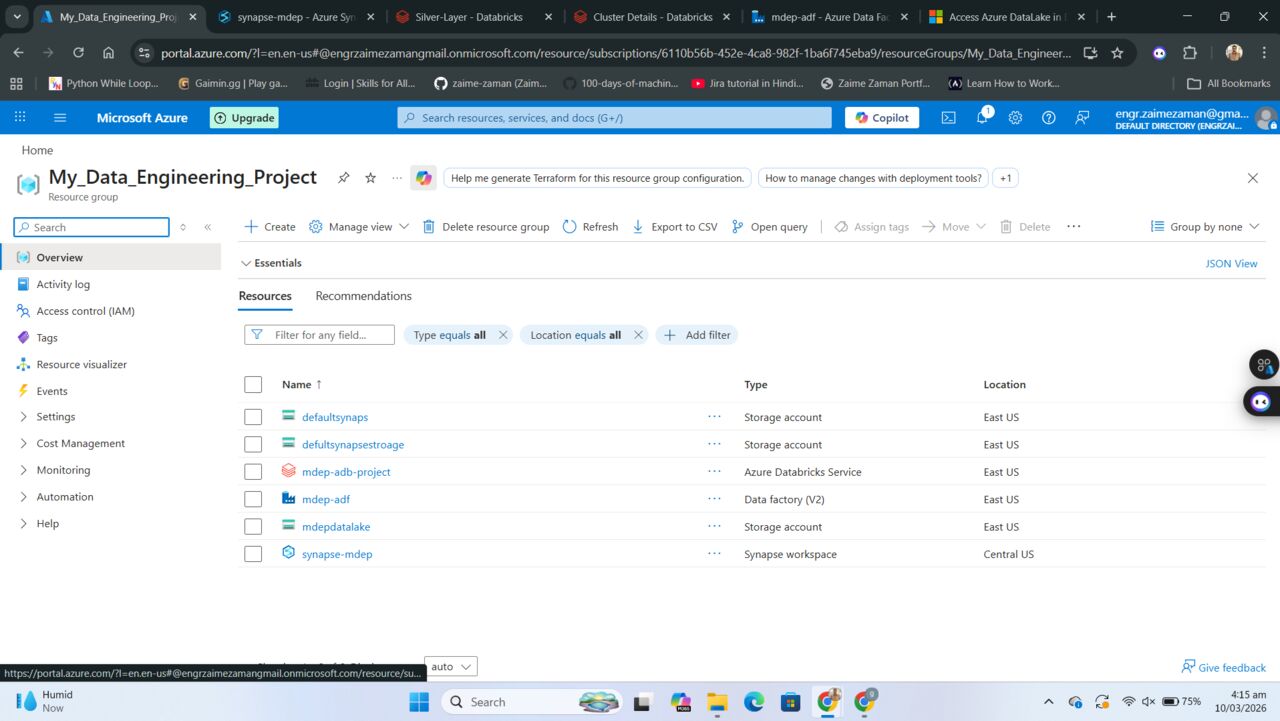Check the defaultsynaps row checkbox
Viewport: 1280px width, 721px height.
tap(253, 417)
